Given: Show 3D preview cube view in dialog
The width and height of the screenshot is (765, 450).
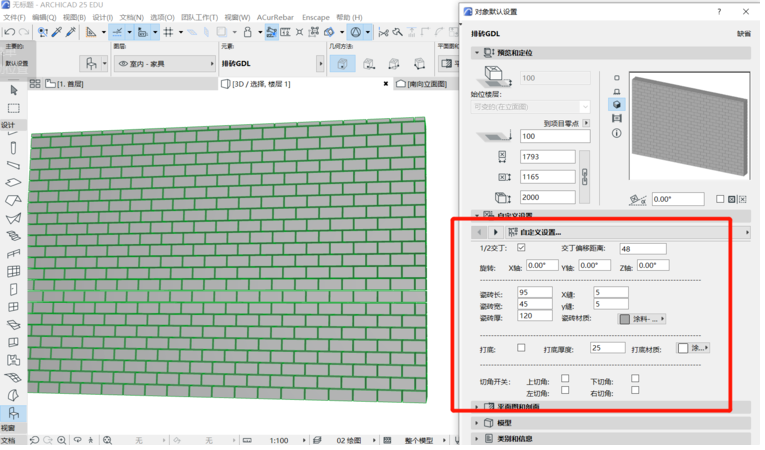Looking at the screenshot, I should (x=617, y=104).
